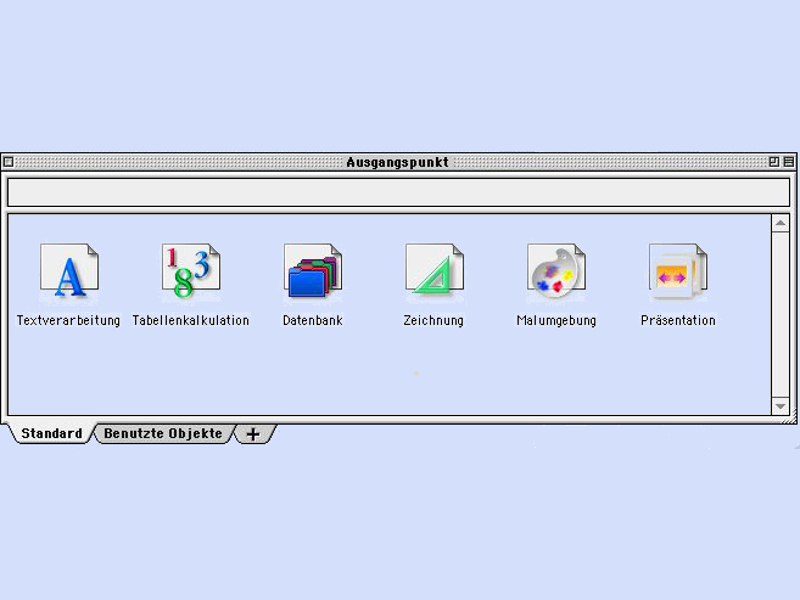Switch to the Standard tab

[51, 434]
